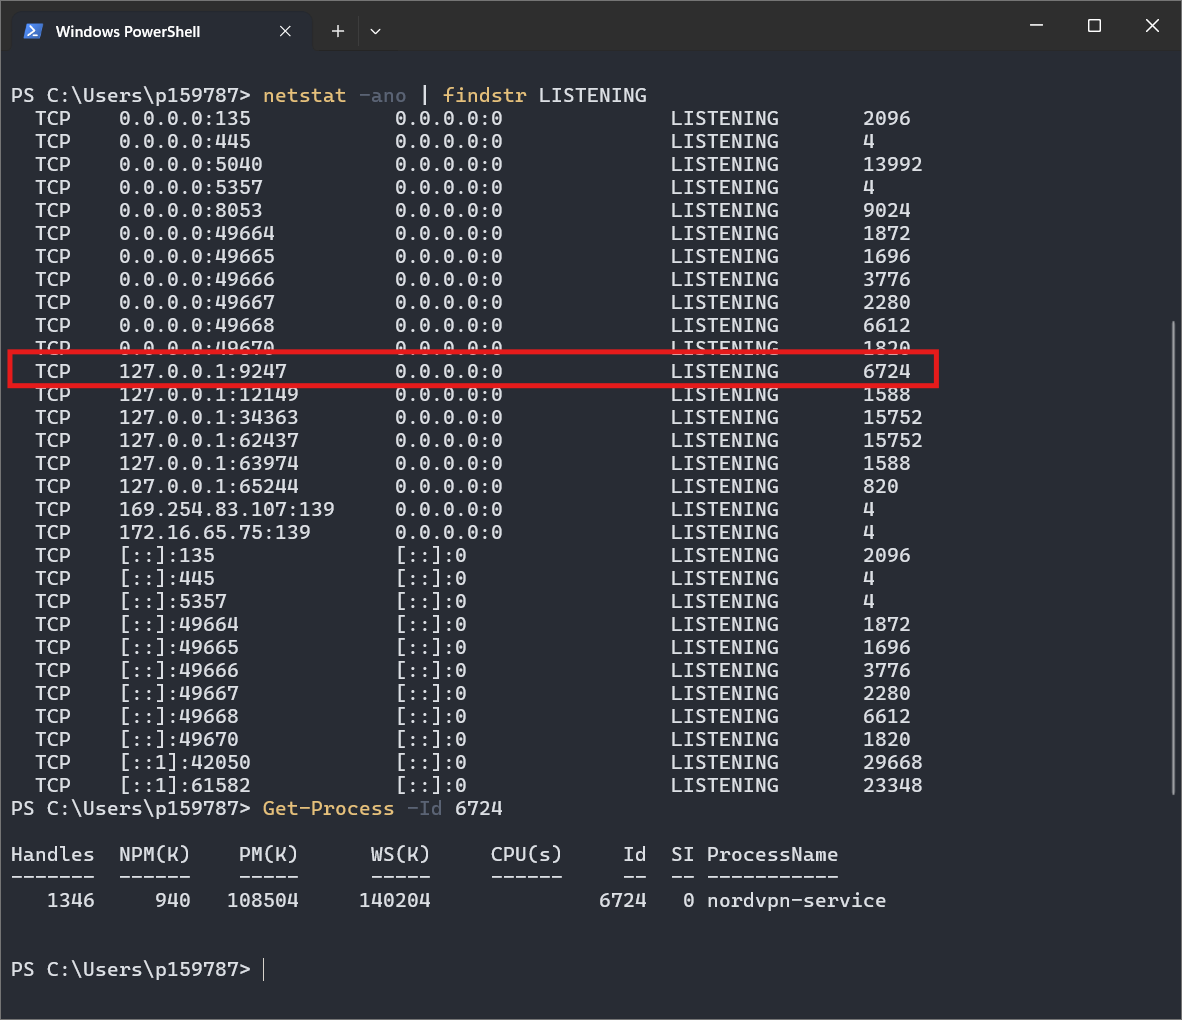The height and width of the screenshot is (1020, 1182).
Task: Click address 0.0.0.0:49664
Action: pos(197,234)
